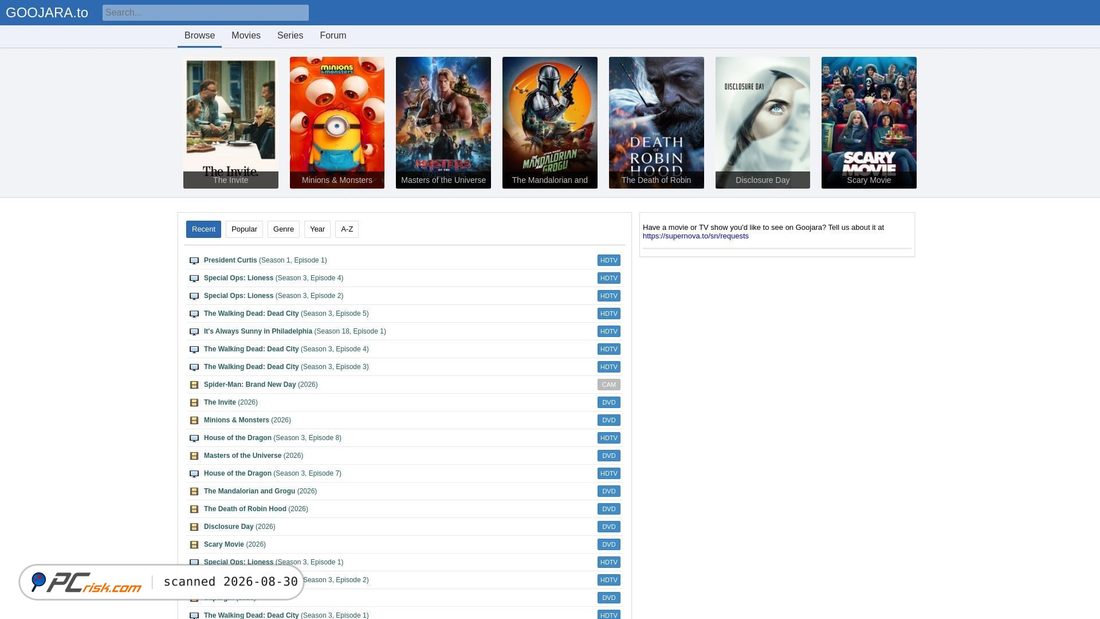Click film icon beside Spider-Man: Brand New Day
1100x619 pixels.
(194, 385)
